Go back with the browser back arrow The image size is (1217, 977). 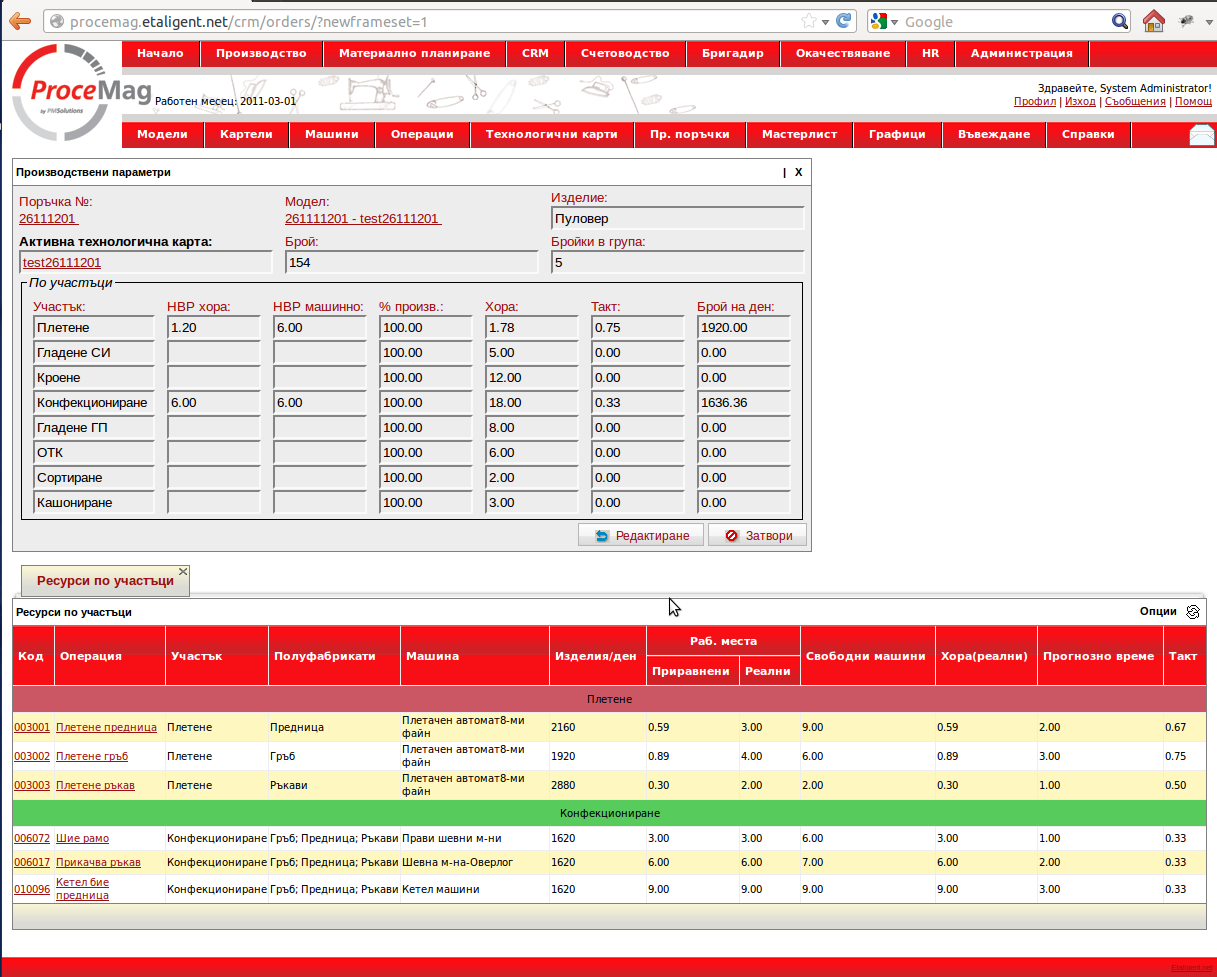(x=18, y=21)
